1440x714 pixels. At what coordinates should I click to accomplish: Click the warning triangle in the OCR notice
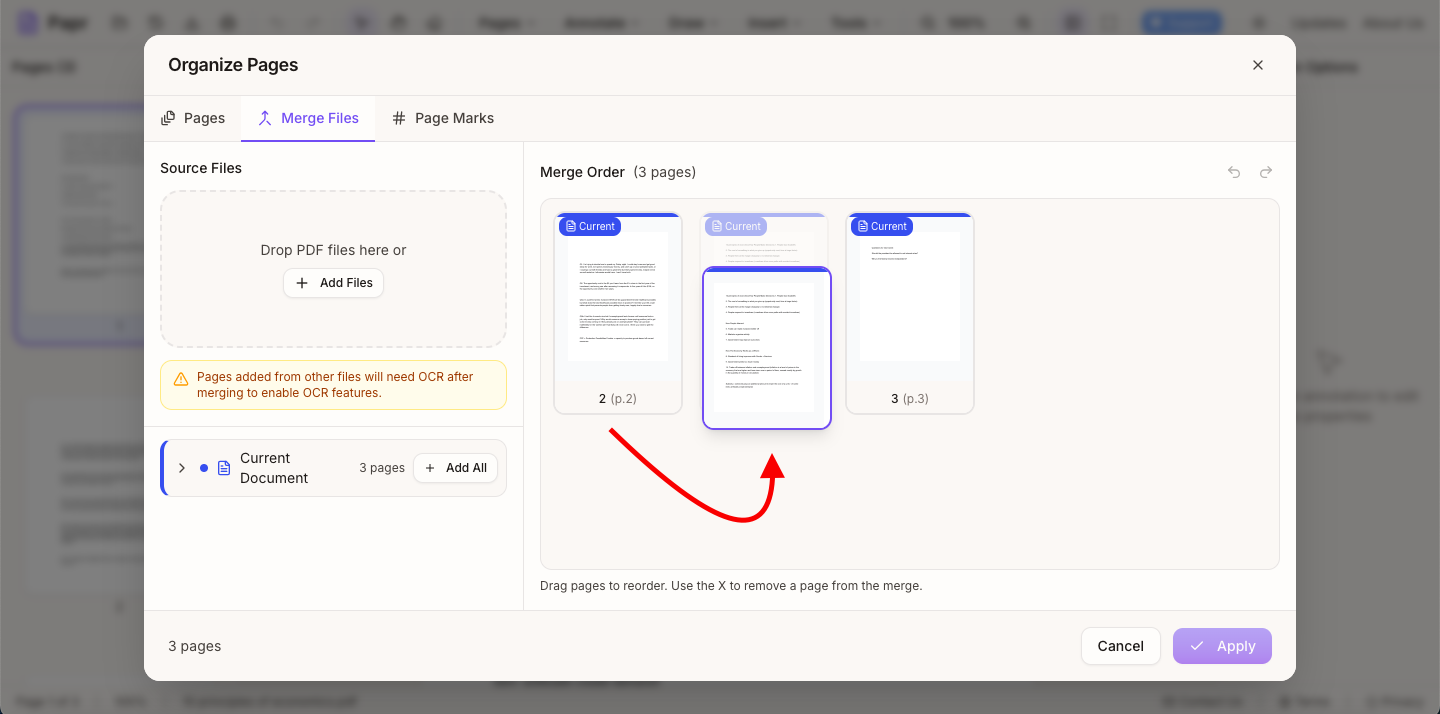[181, 378]
